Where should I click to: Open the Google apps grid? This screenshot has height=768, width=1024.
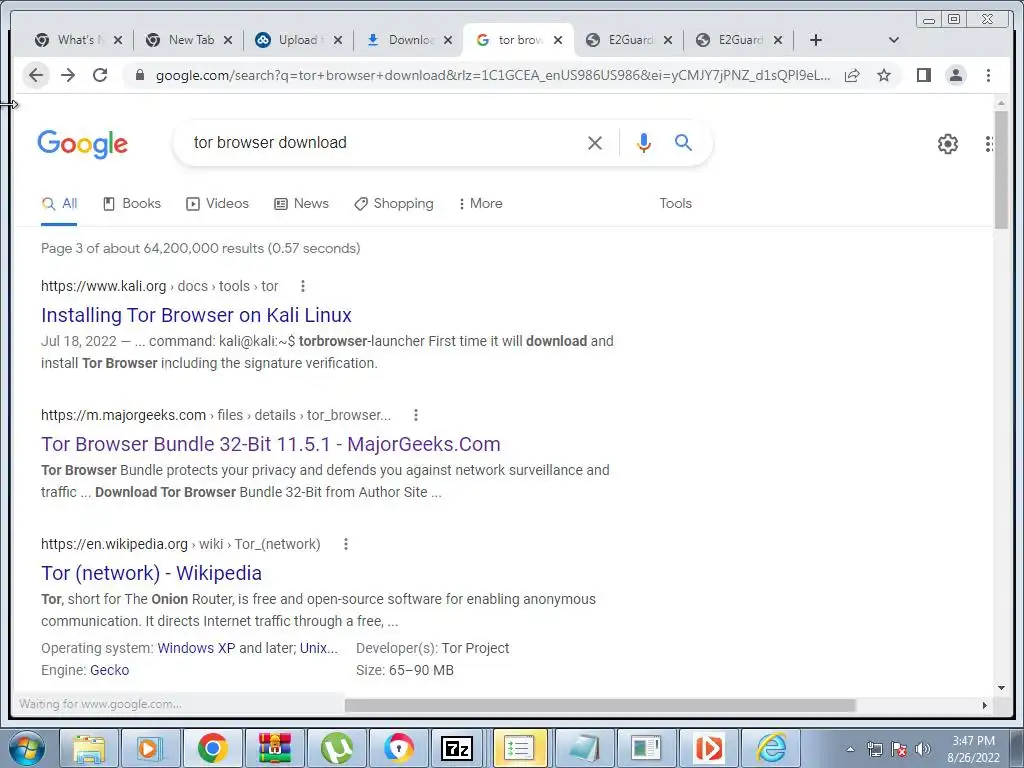(x=989, y=144)
